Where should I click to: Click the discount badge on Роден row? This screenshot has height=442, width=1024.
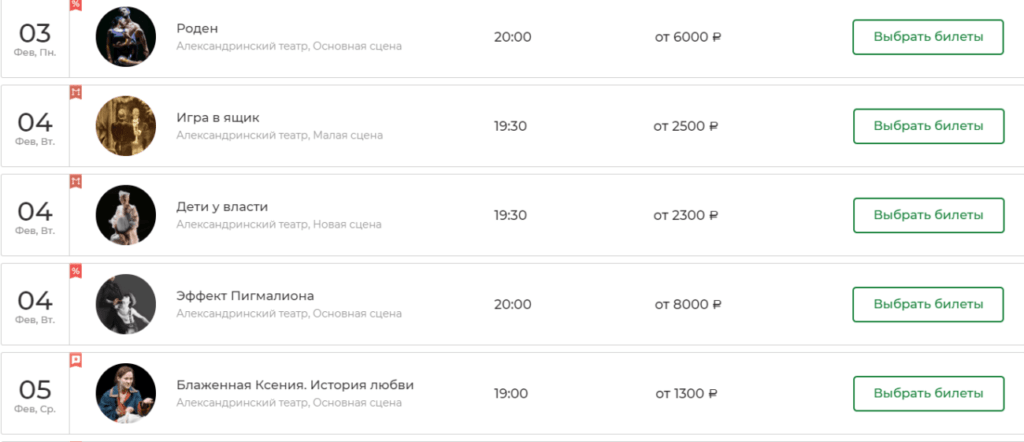[x=75, y=5]
